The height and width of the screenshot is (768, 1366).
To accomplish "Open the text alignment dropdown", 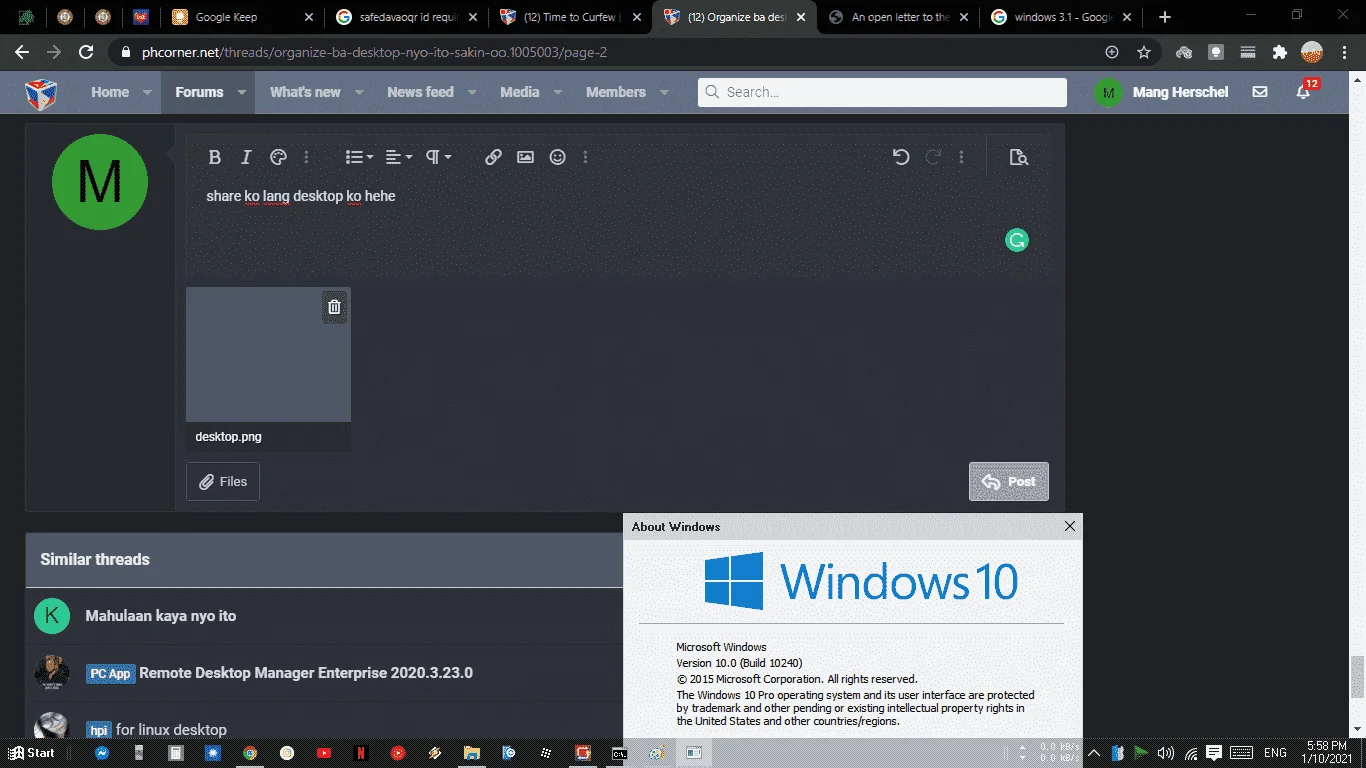I will 399,157.
